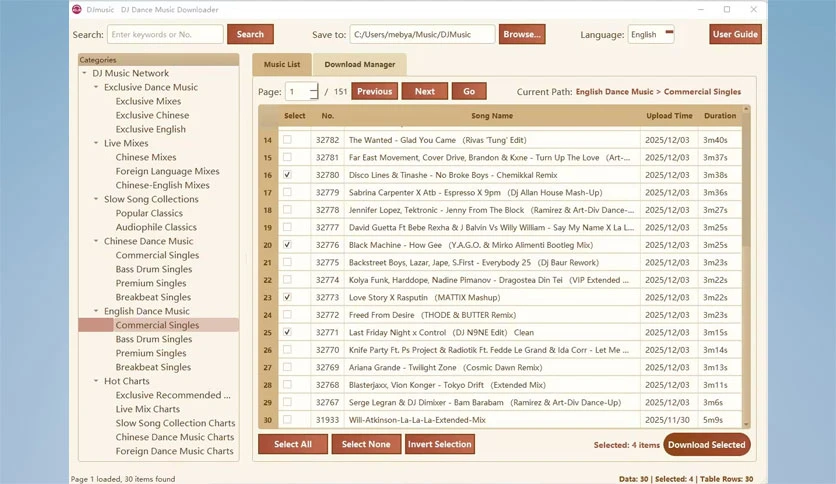Click scroll-down arrow of the song table

(x=746, y=424)
